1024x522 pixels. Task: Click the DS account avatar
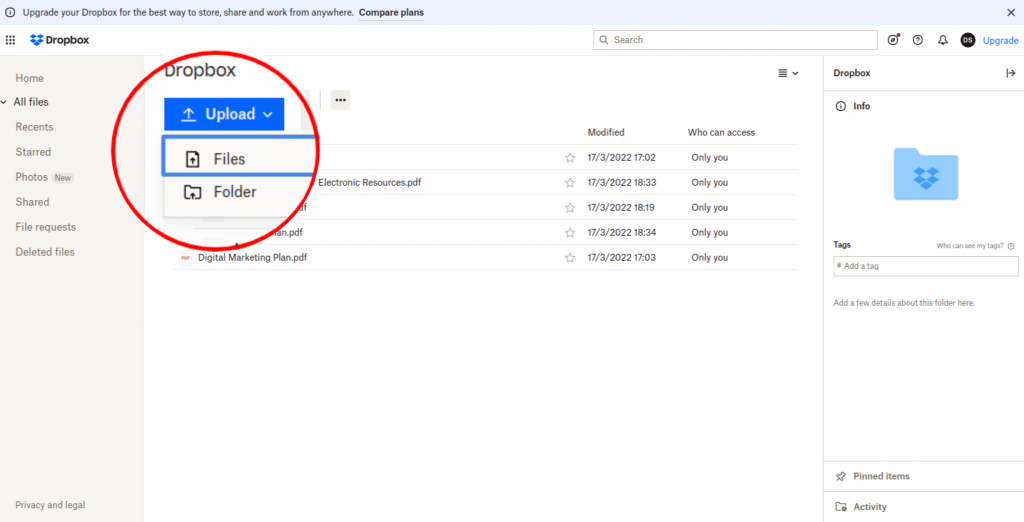coord(967,40)
